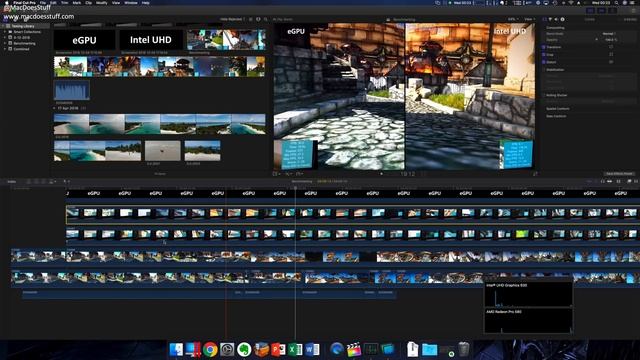The height and width of the screenshot is (360, 640).
Task: Select the audio waveform clip in browser
Action: [x=72, y=90]
